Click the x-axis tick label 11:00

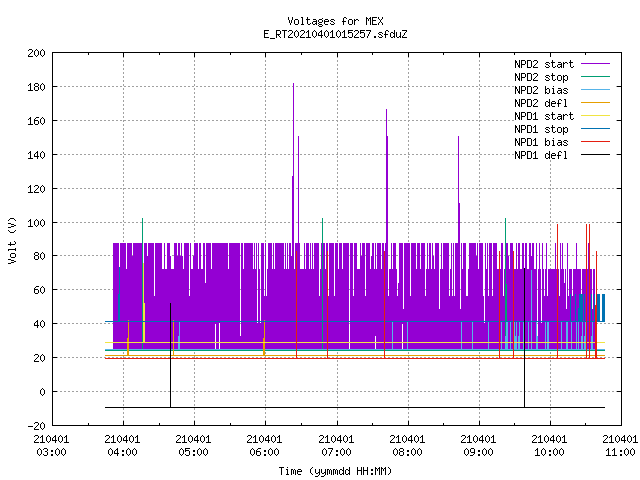coord(620,452)
